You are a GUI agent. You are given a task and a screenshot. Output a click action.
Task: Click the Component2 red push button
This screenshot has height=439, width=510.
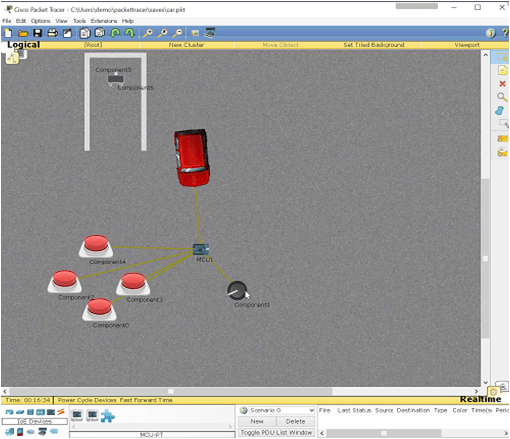coord(65,281)
